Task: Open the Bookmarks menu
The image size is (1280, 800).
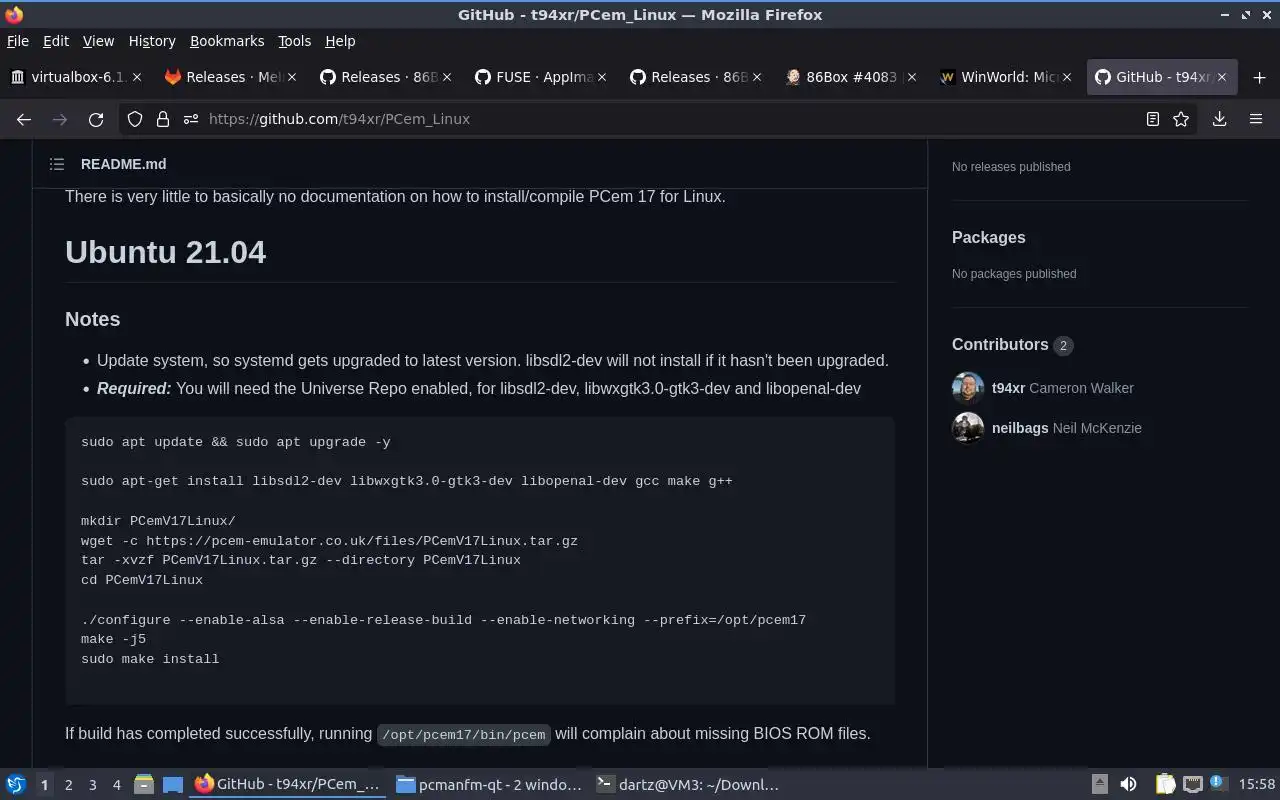Action: pyautogui.click(x=227, y=41)
